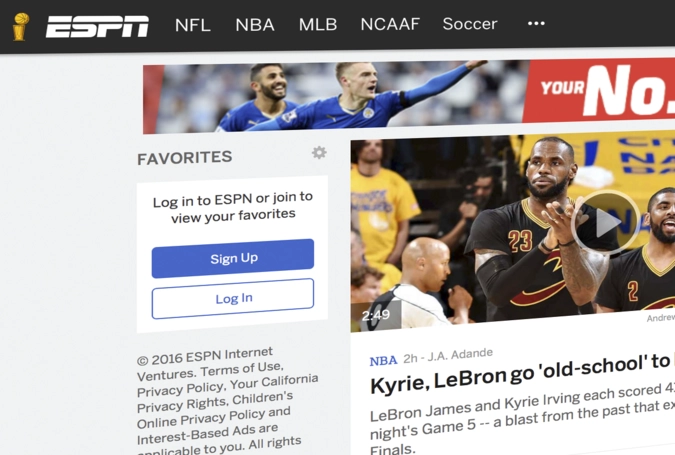
Task: Click the red 'Your No.' banner section
Action: coord(599,90)
